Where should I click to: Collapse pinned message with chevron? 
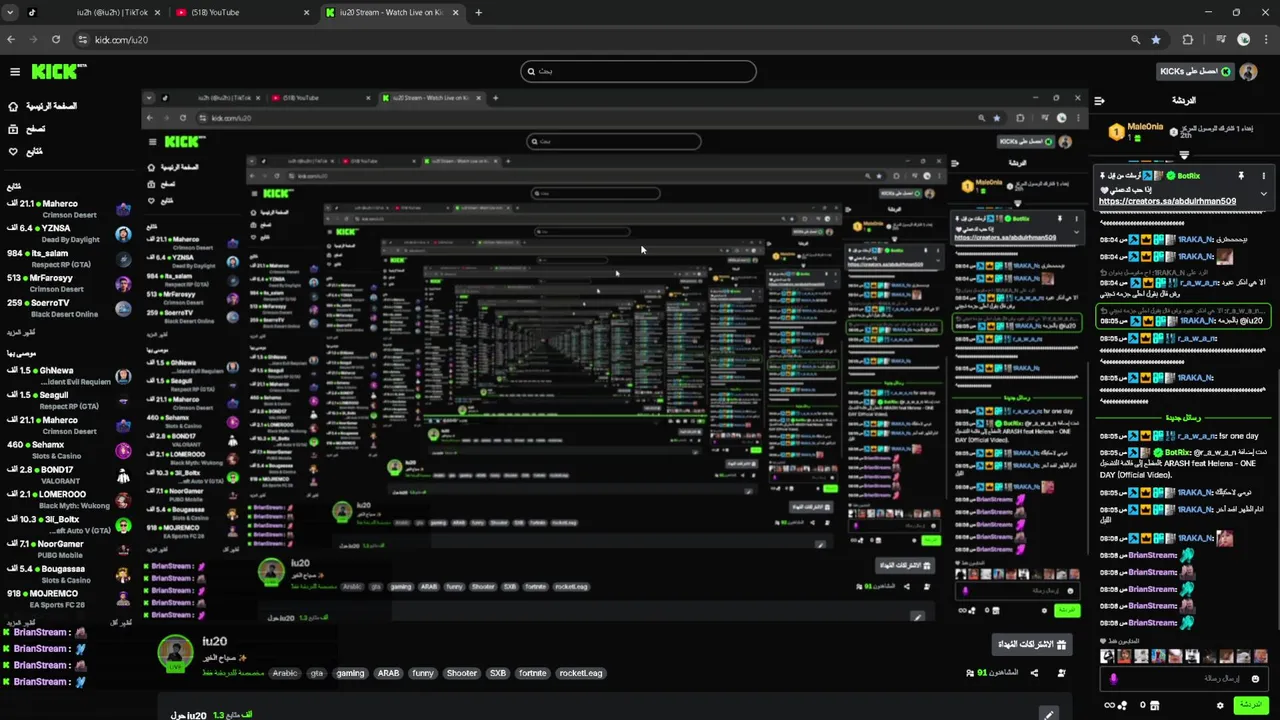coord(1263,194)
